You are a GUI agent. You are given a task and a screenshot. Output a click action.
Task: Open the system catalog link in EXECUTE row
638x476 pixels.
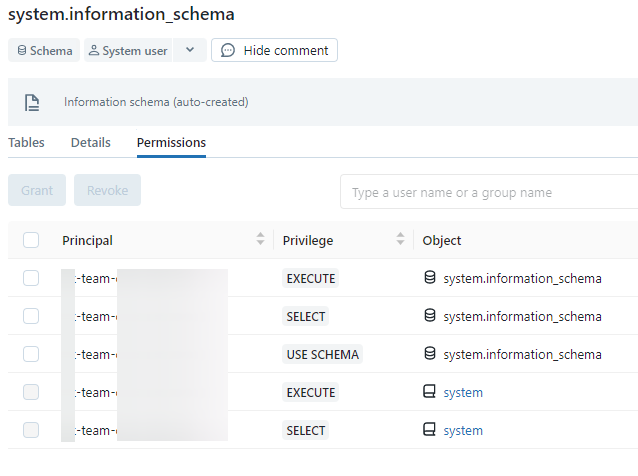coord(463,392)
